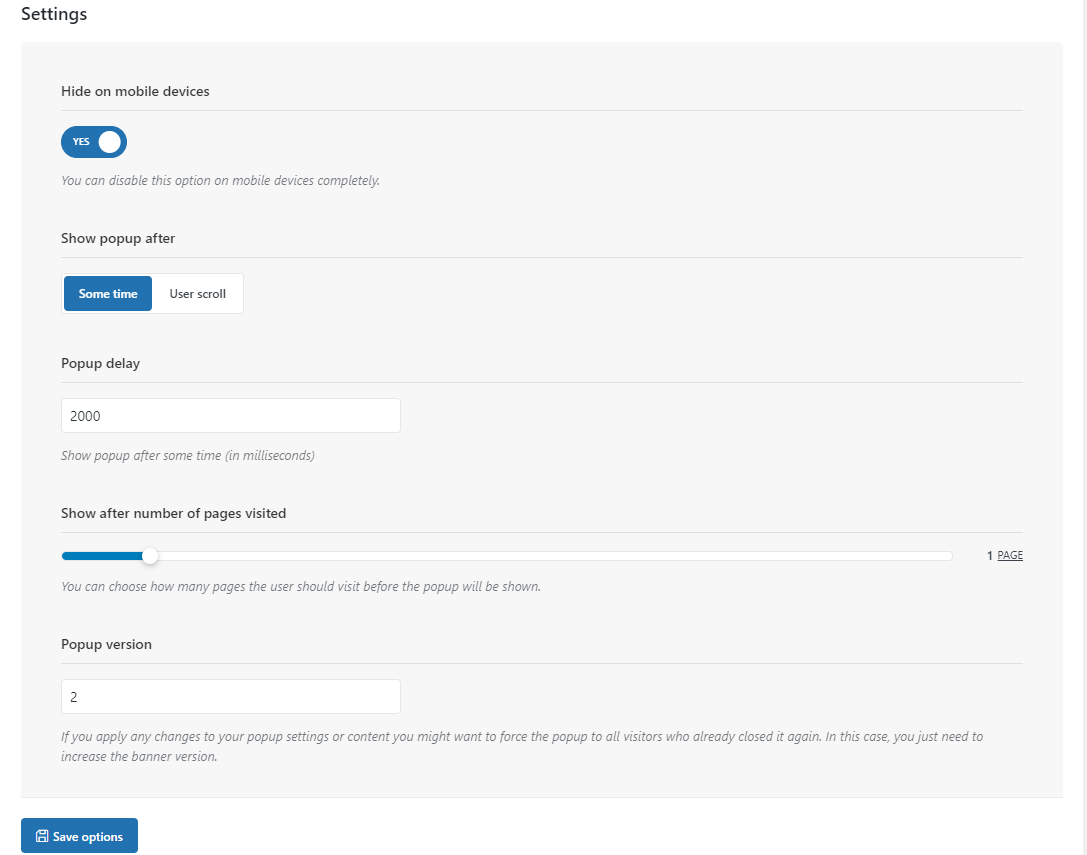Click 'If you apply any changes' help text
The width and height of the screenshot is (1087, 855).
[x=522, y=746]
